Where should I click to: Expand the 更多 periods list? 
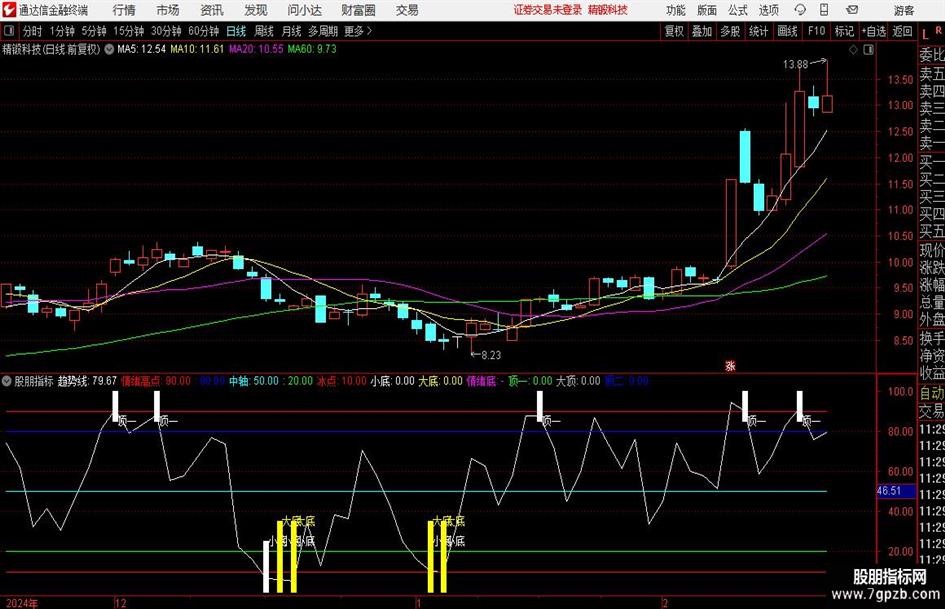click(358, 31)
